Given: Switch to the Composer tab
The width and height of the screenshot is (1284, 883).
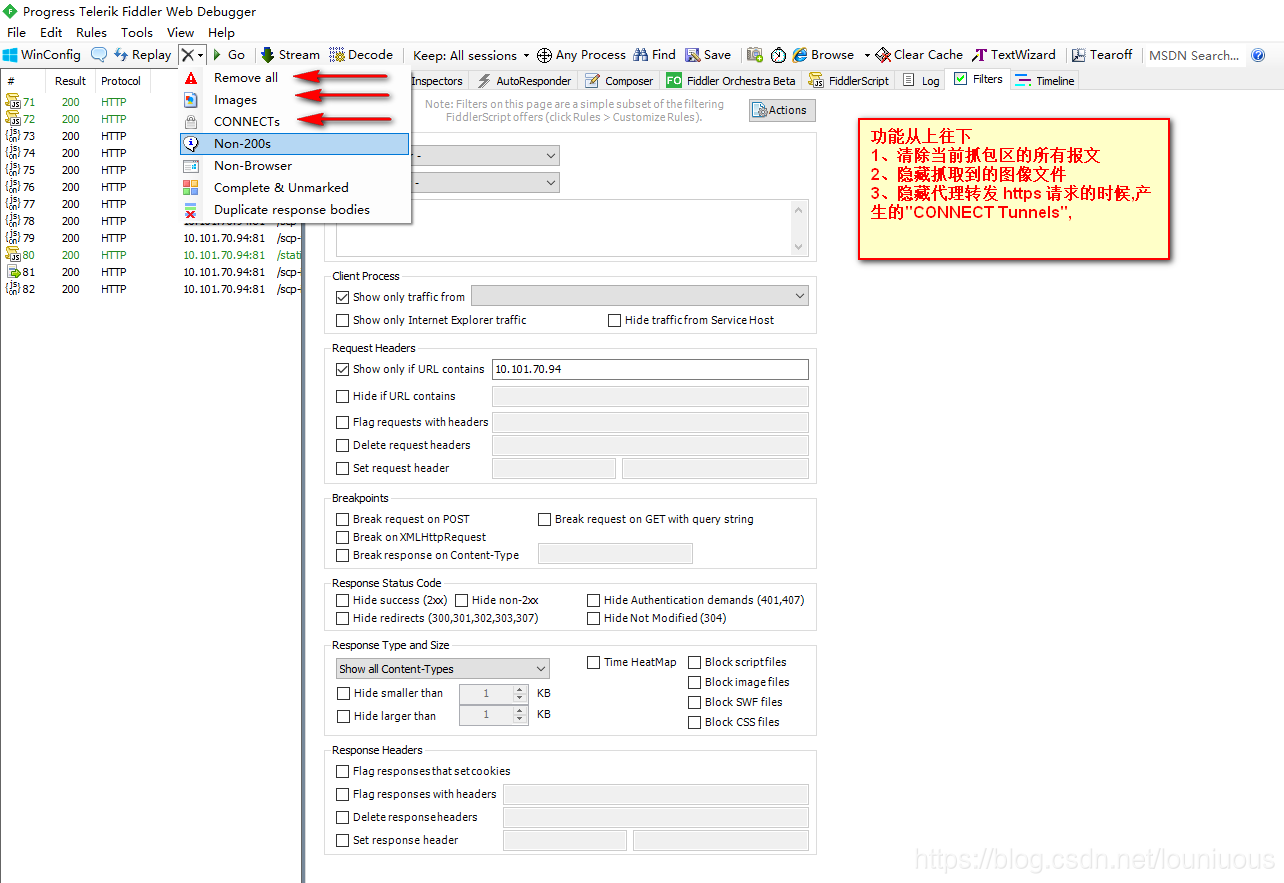Looking at the screenshot, I should [x=619, y=81].
